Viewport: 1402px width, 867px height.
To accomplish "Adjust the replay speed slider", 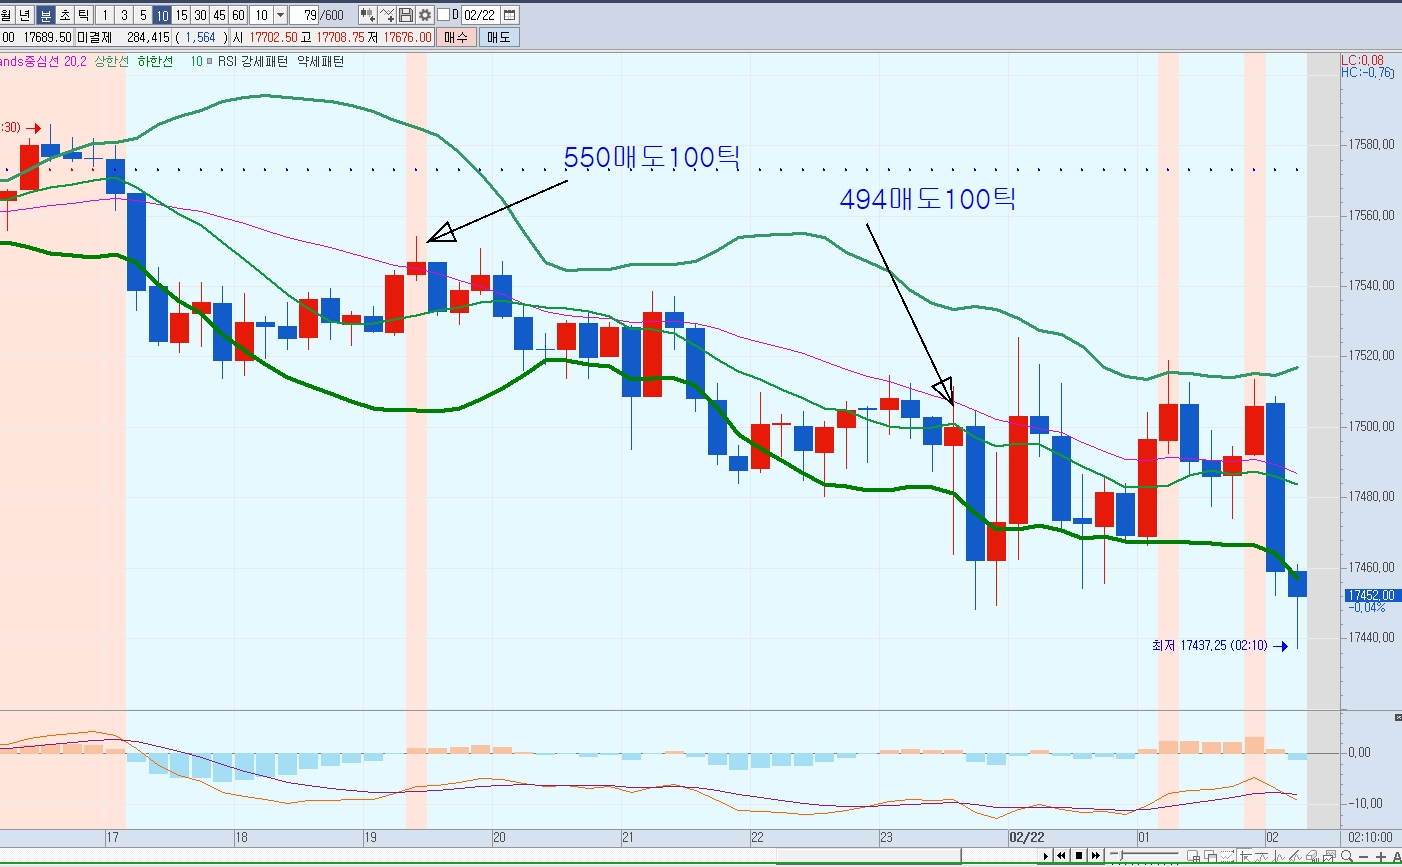I will (1144, 855).
